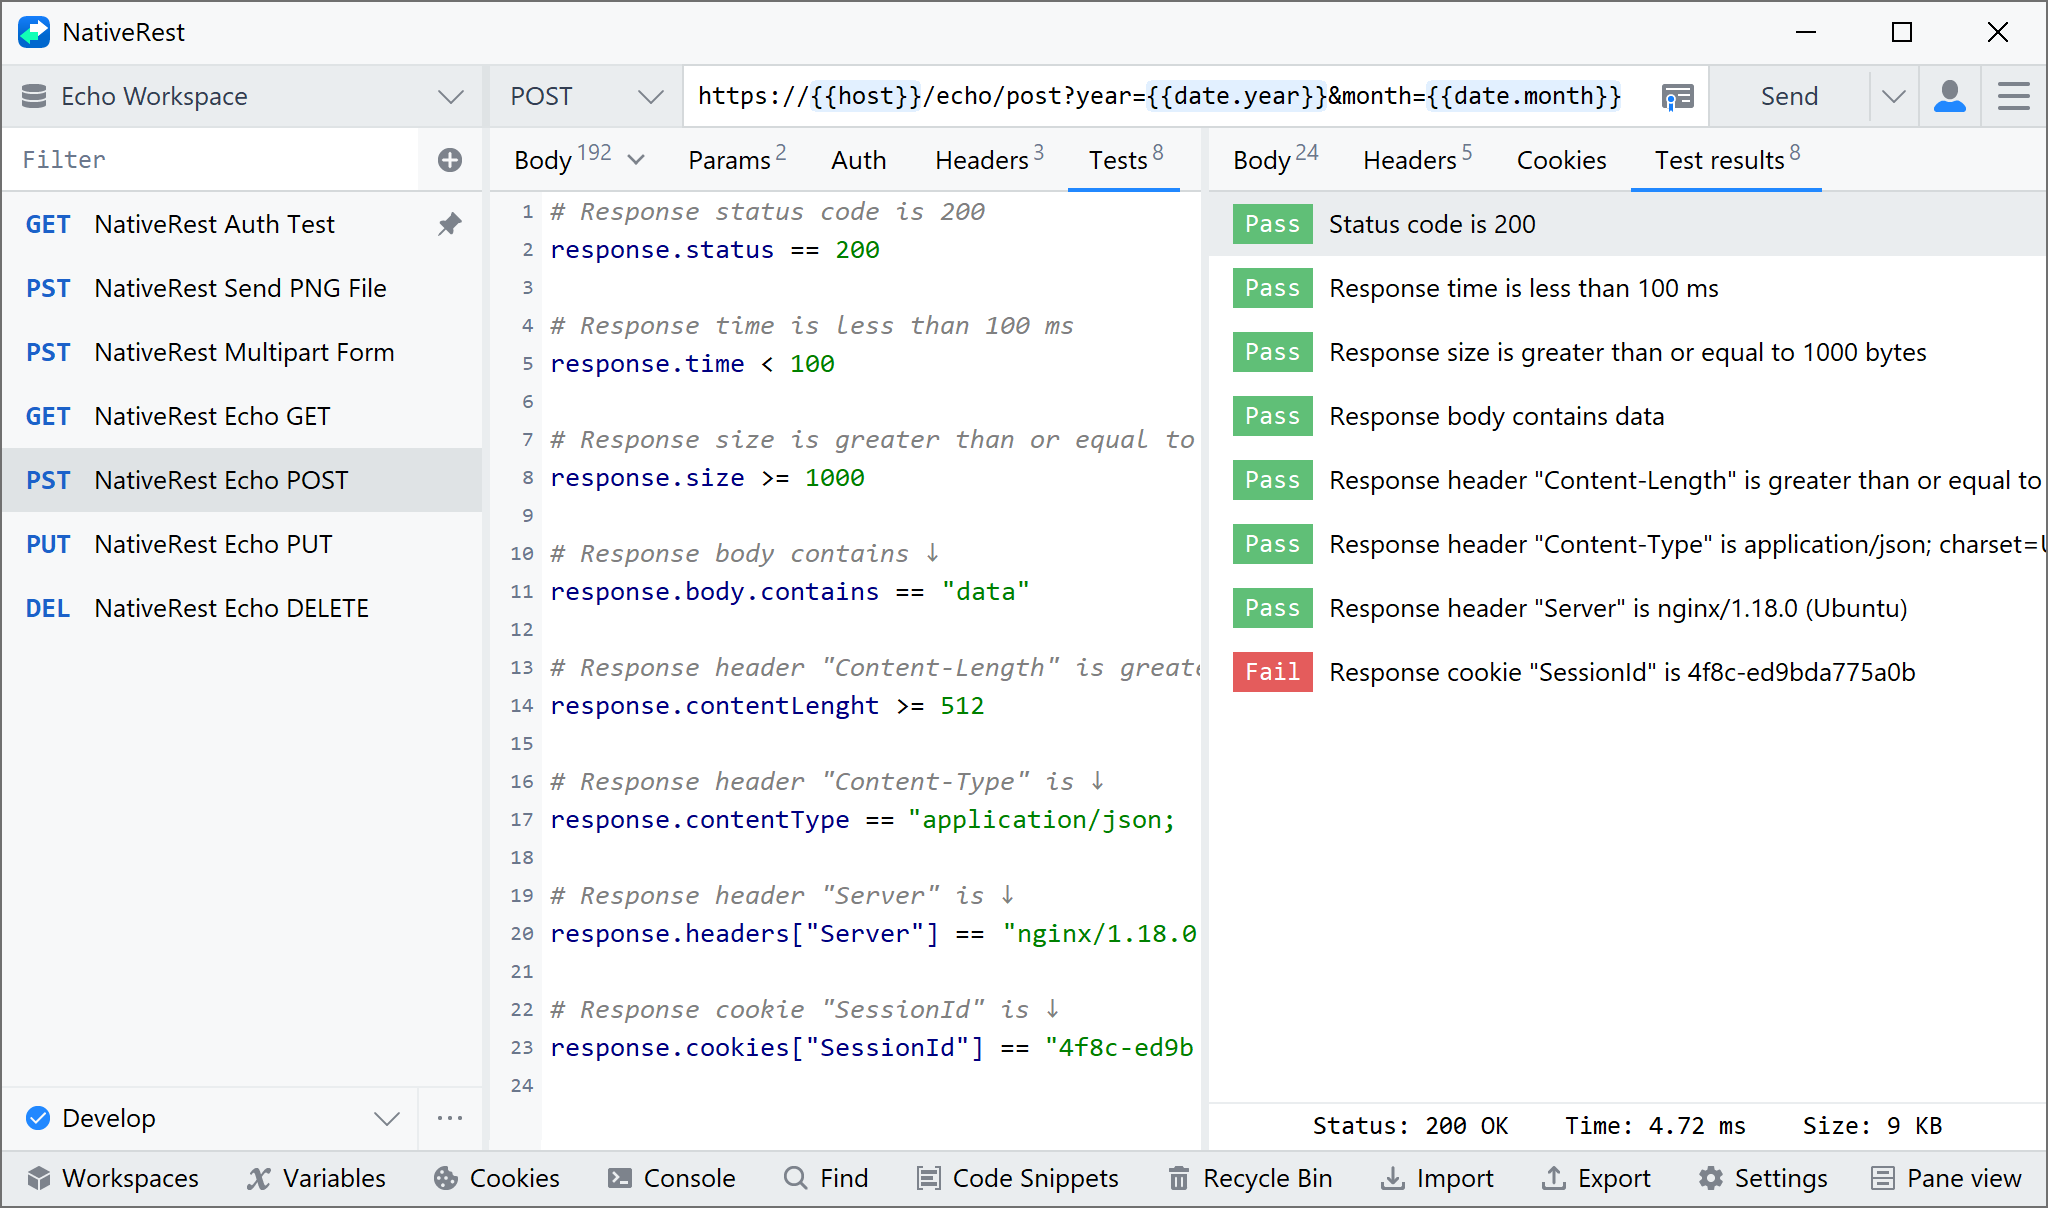The height and width of the screenshot is (1208, 2048).
Task: Switch to the response Cookies tab
Action: point(1561,160)
